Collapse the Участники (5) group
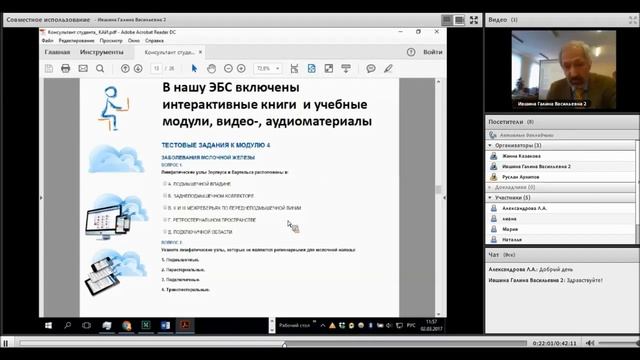 click(x=490, y=198)
